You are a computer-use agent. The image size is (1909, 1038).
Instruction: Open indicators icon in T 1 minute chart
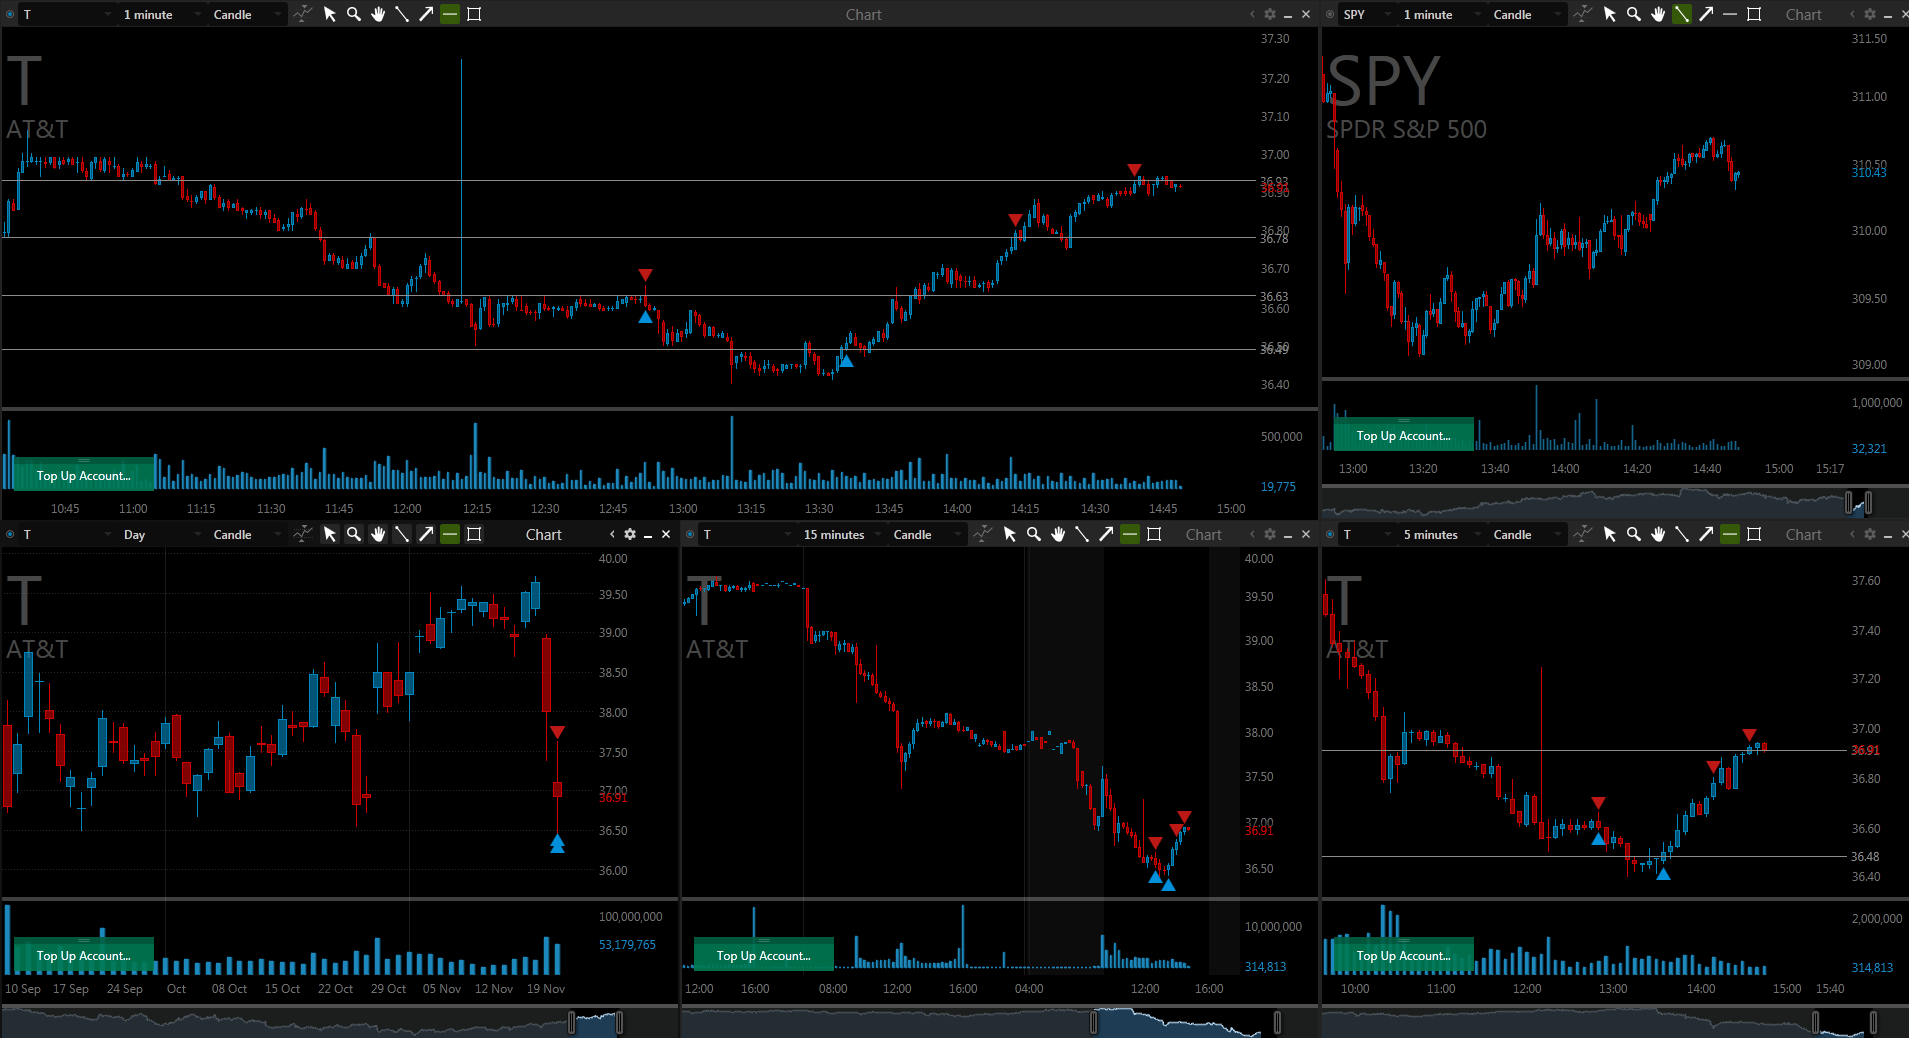click(x=302, y=14)
